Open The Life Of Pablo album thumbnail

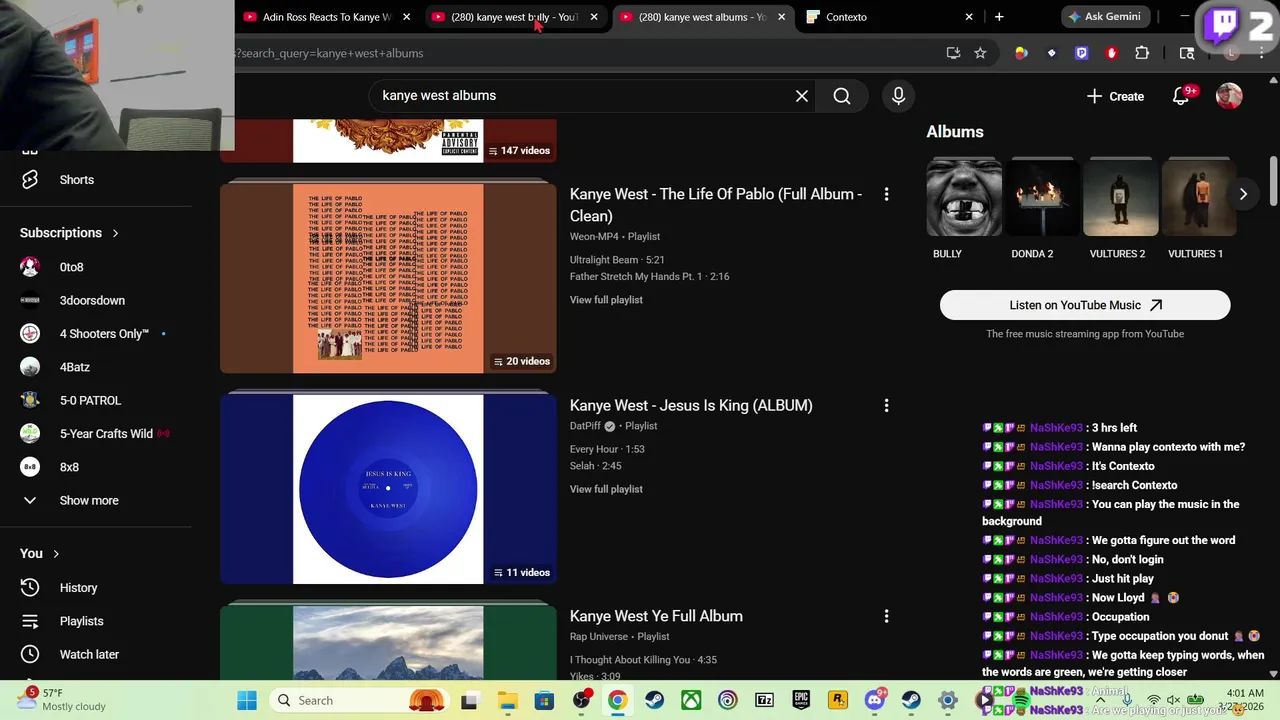388,277
